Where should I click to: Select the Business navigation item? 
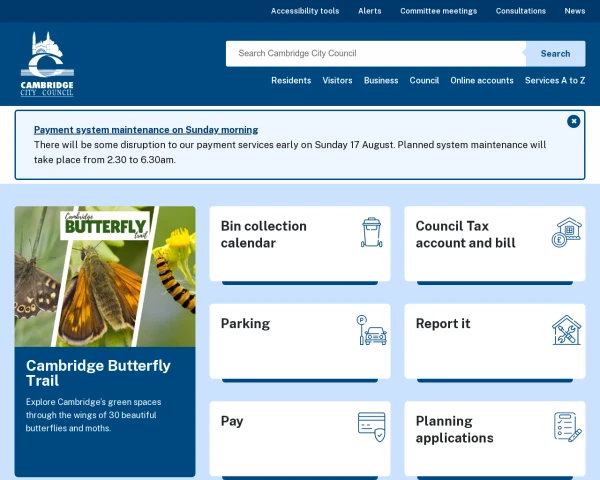(381, 80)
